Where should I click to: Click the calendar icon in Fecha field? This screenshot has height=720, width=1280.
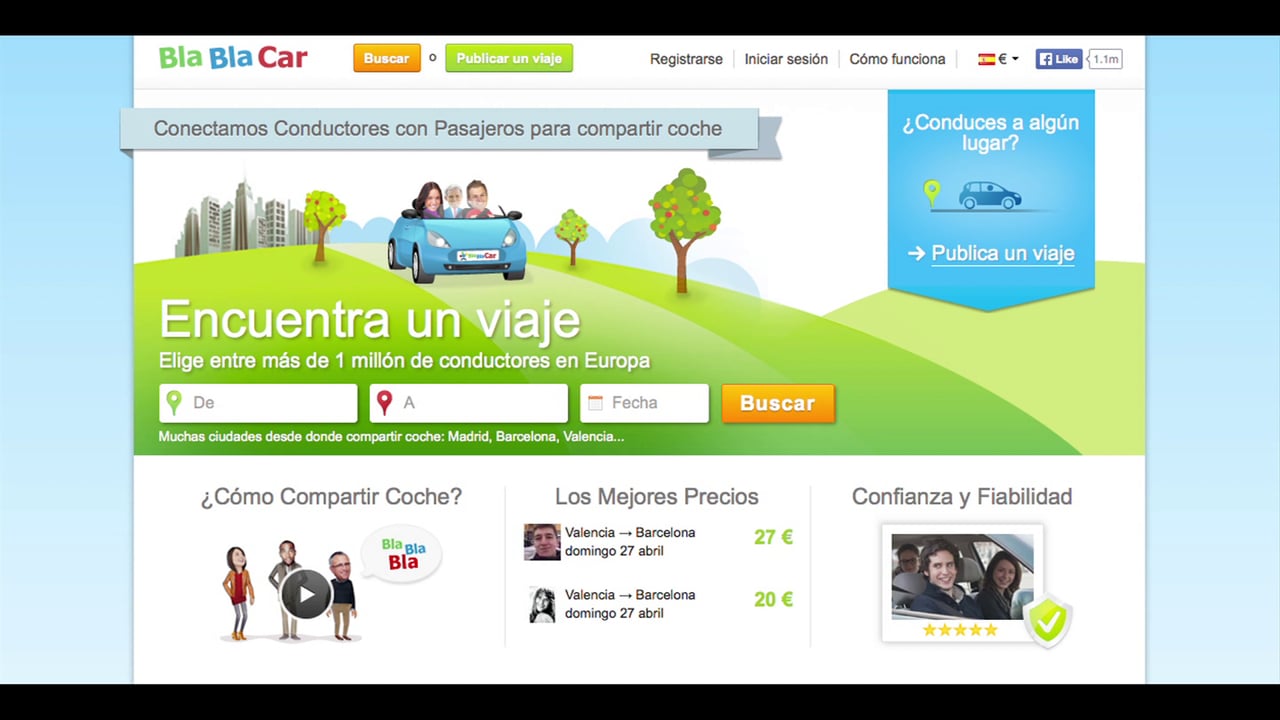(x=595, y=403)
